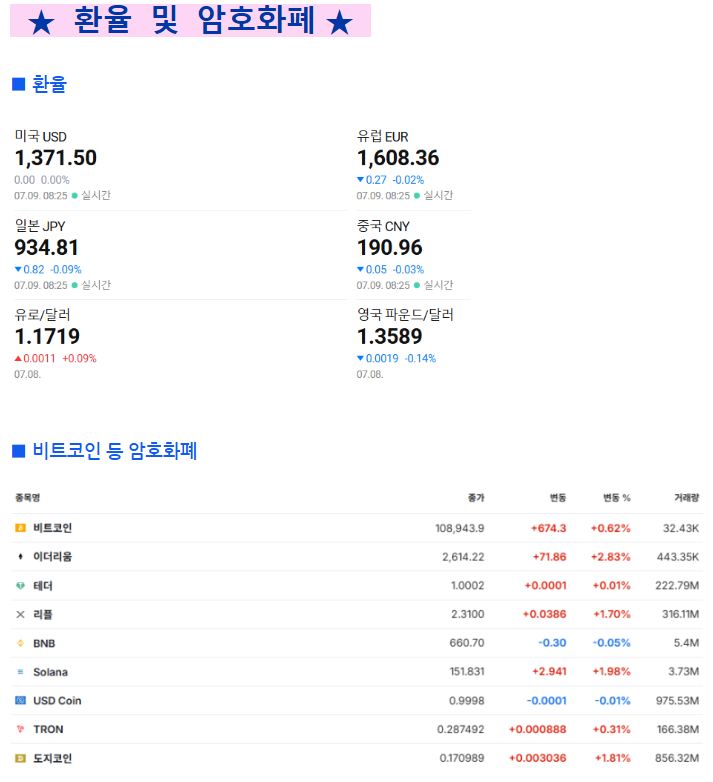Click the 환율 및 암호화폐 title banner
713x782 pixels.
[190, 20]
